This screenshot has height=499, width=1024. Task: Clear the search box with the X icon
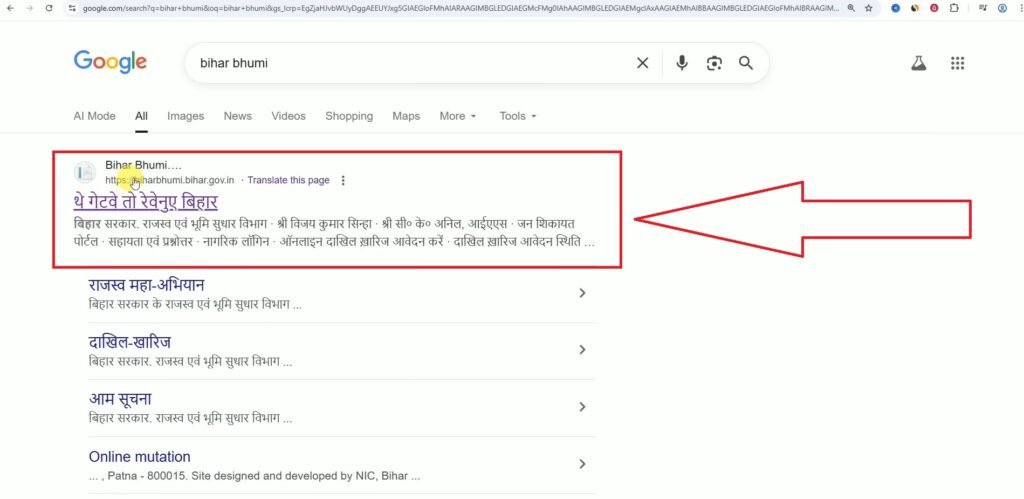(643, 63)
